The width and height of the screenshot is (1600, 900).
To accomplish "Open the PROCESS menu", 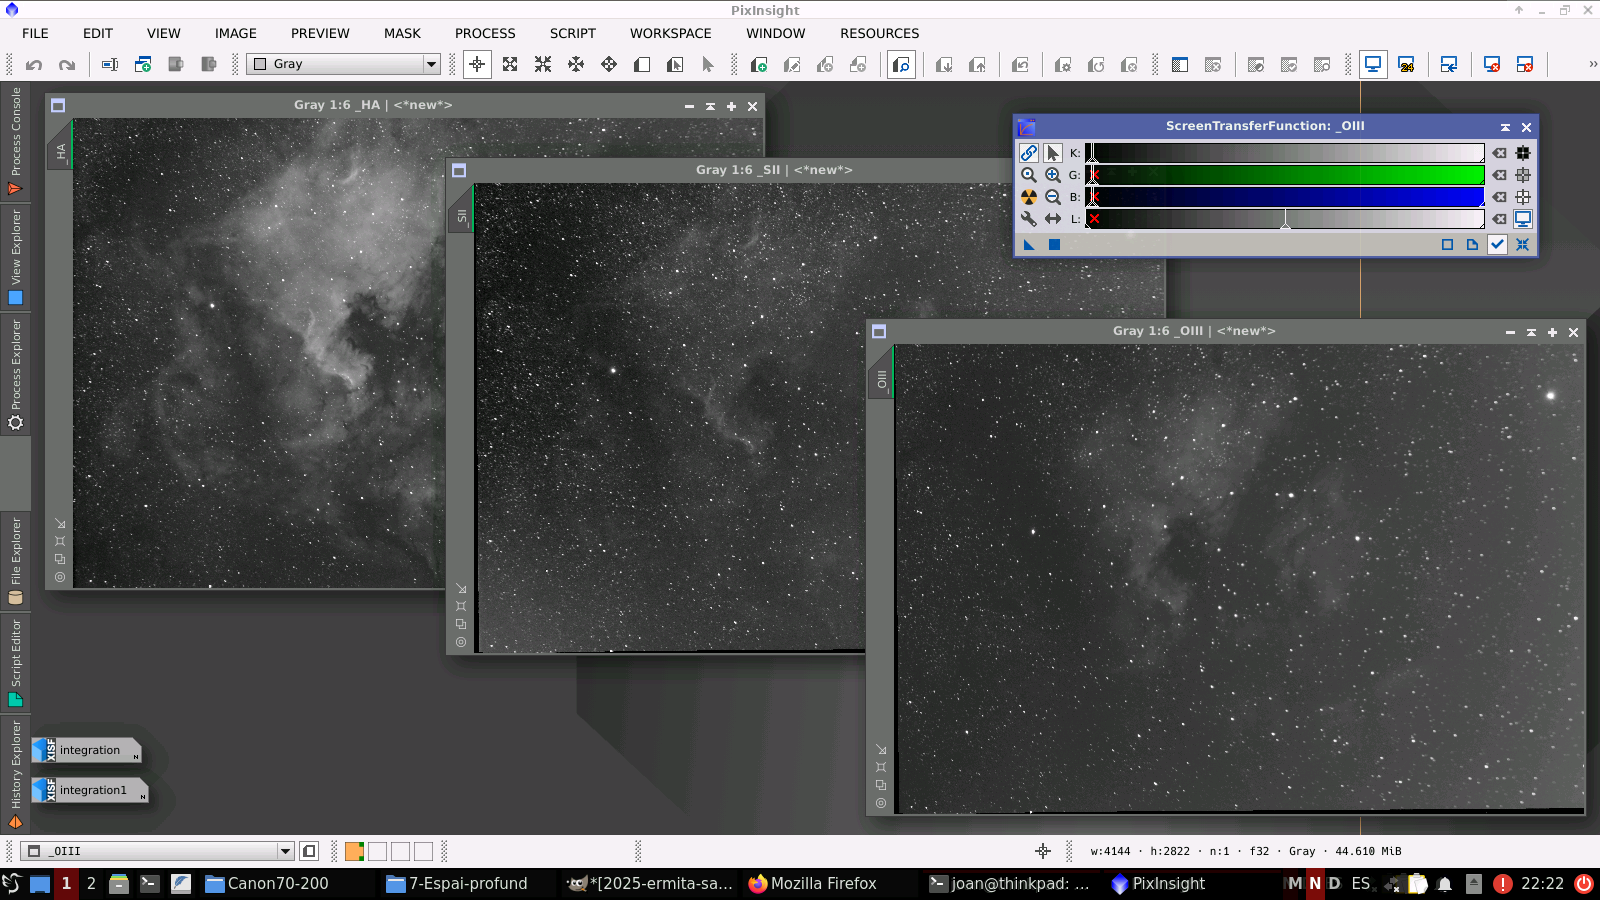I will (485, 33).
